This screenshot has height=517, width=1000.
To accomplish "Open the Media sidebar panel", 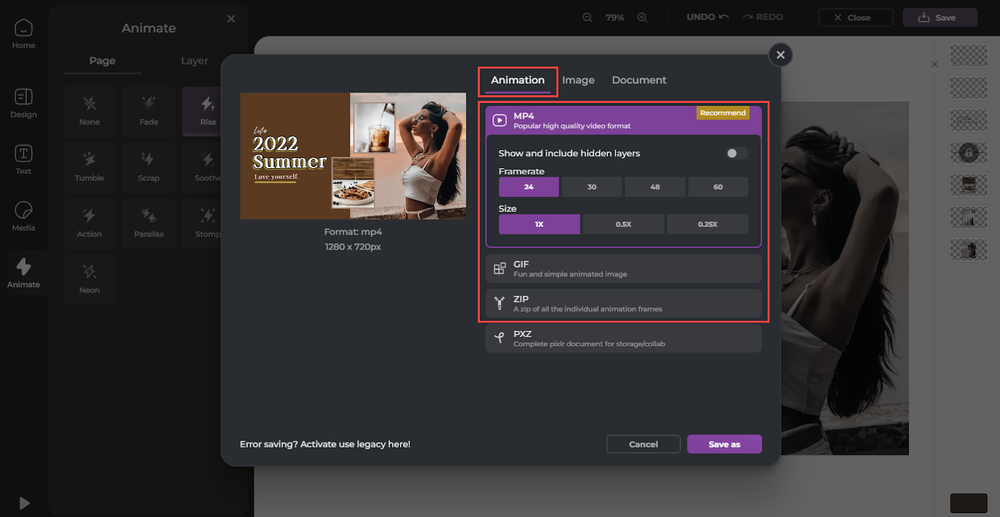I will coord(23,216).
